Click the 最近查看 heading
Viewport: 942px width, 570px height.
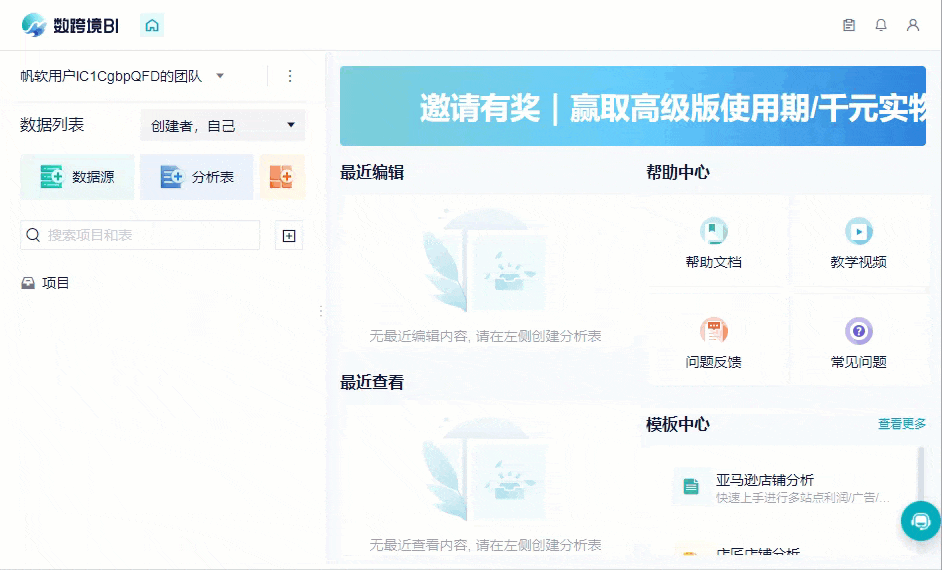[x=372, y=382]
